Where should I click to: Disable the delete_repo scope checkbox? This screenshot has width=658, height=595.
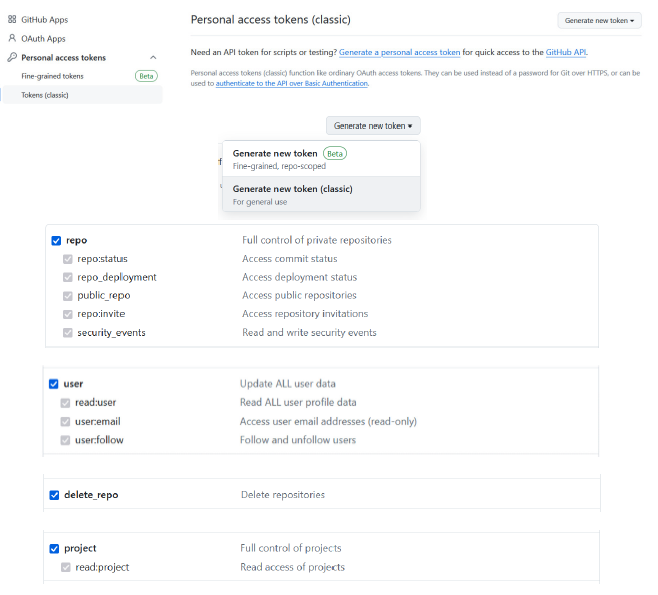[54, 495]
